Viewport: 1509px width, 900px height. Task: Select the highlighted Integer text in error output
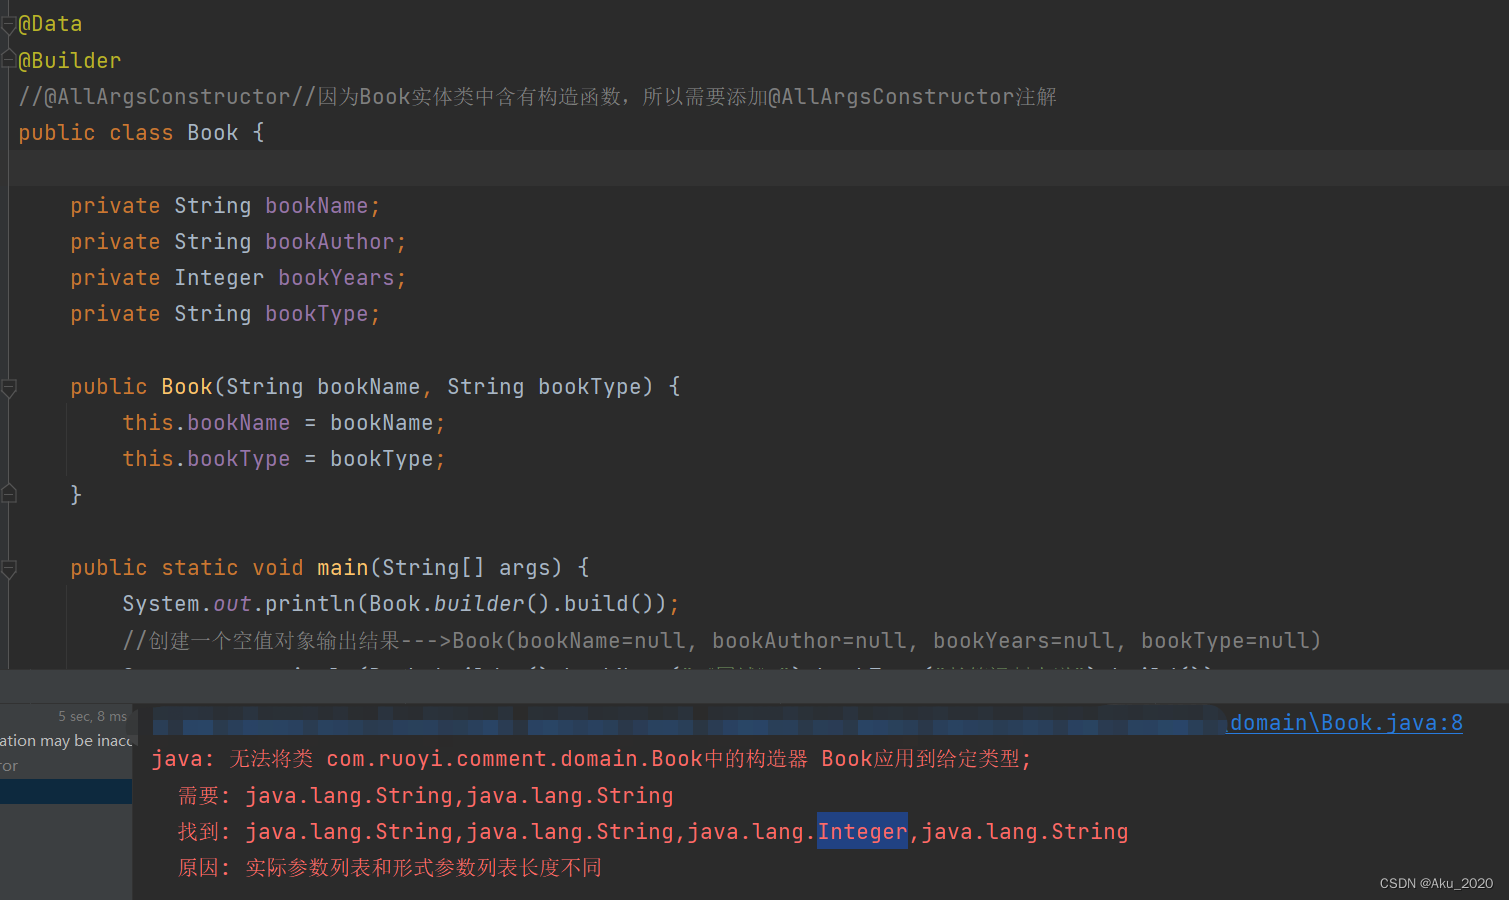pyautogui.click(x=862, y=831)
